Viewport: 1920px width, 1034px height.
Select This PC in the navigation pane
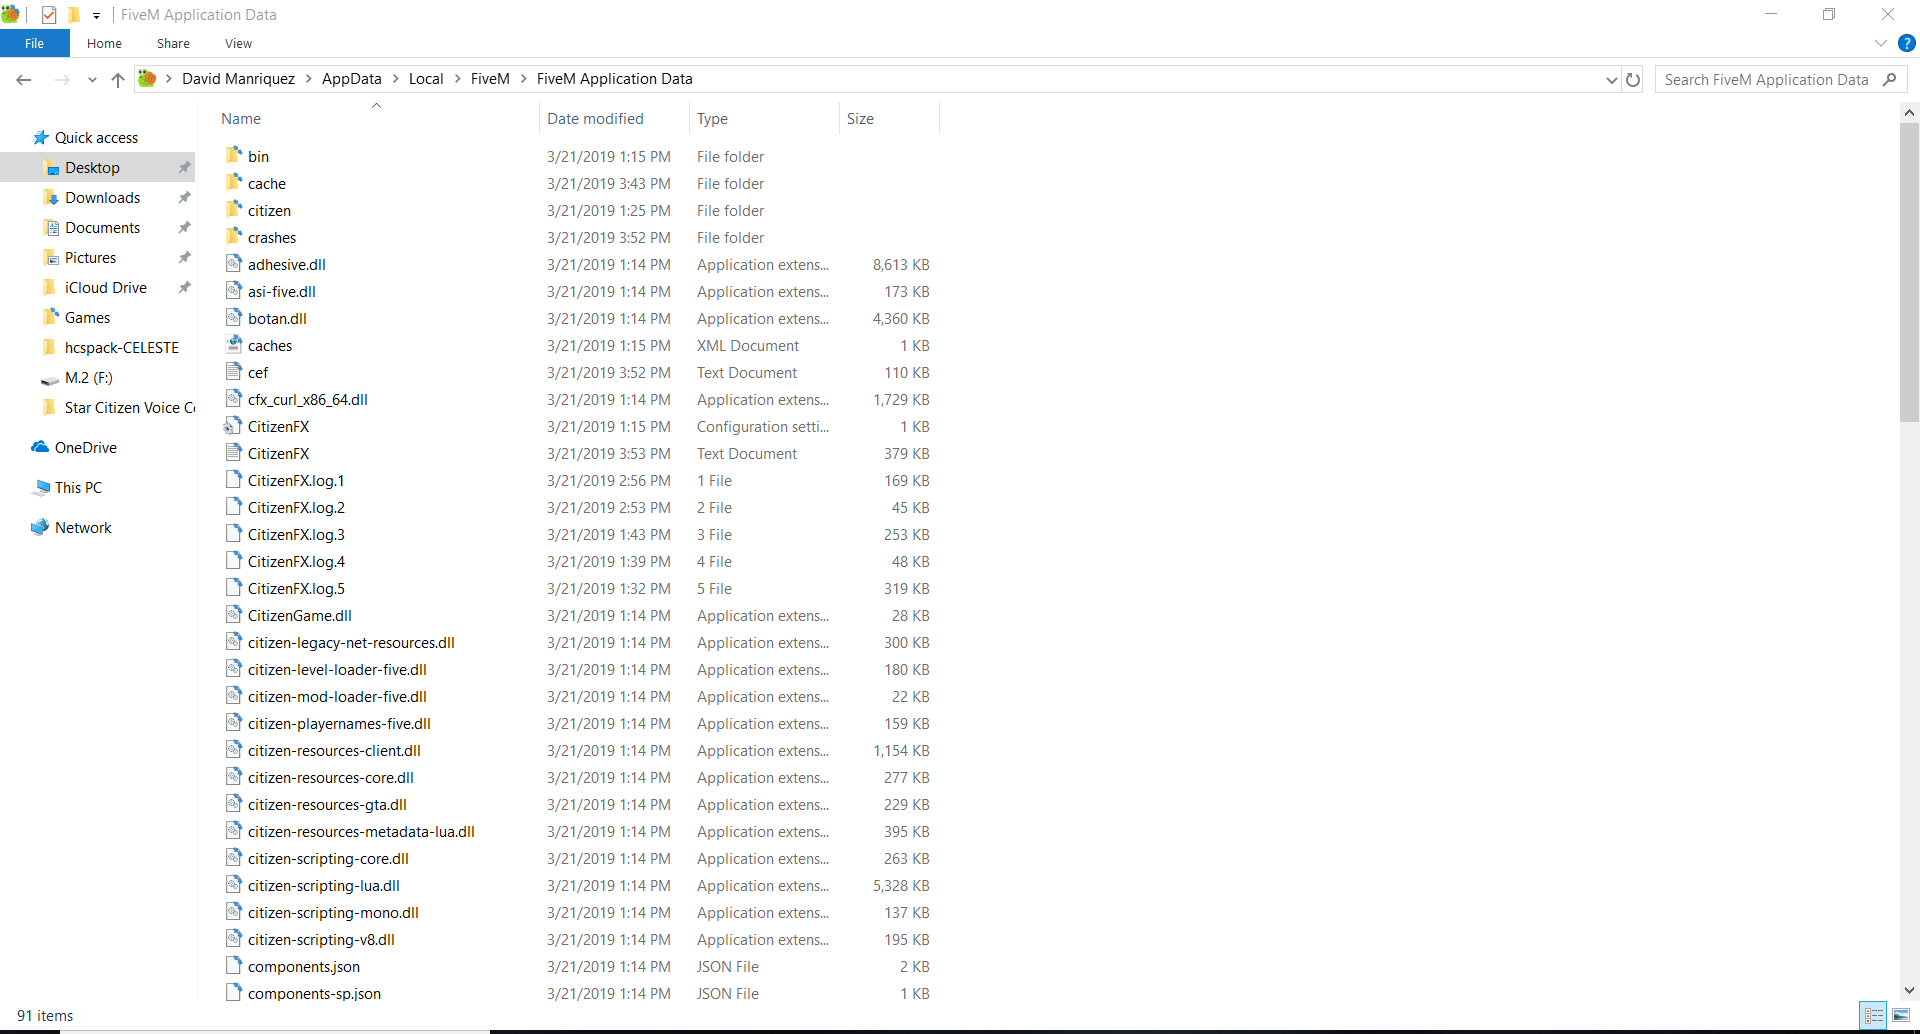coord(78,488)
